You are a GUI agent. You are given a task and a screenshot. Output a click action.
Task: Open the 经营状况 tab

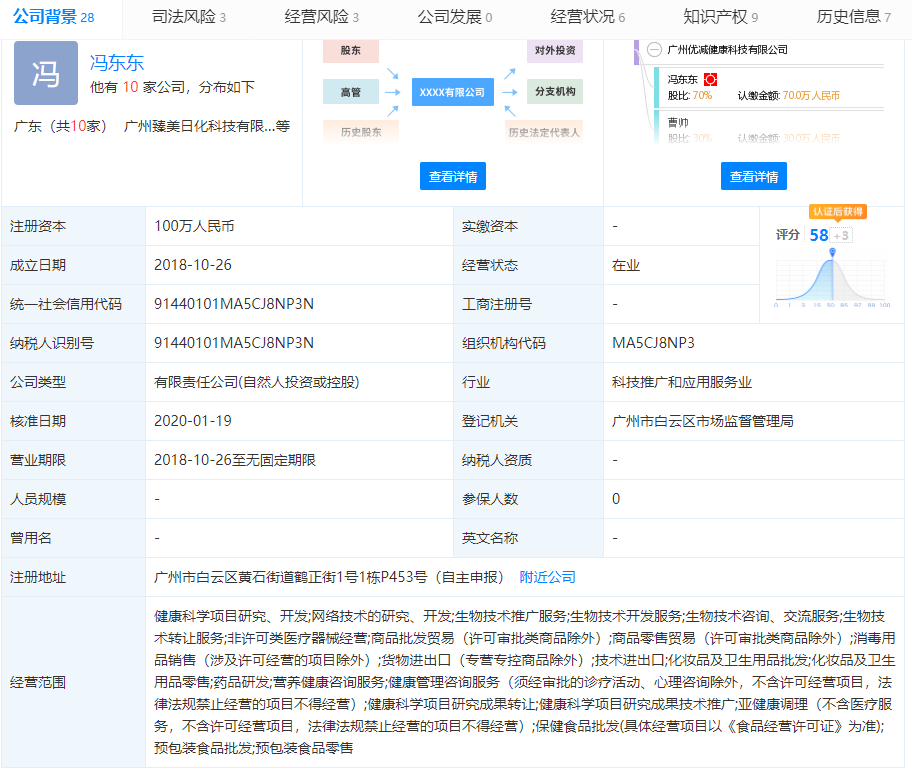pos(587,17)
